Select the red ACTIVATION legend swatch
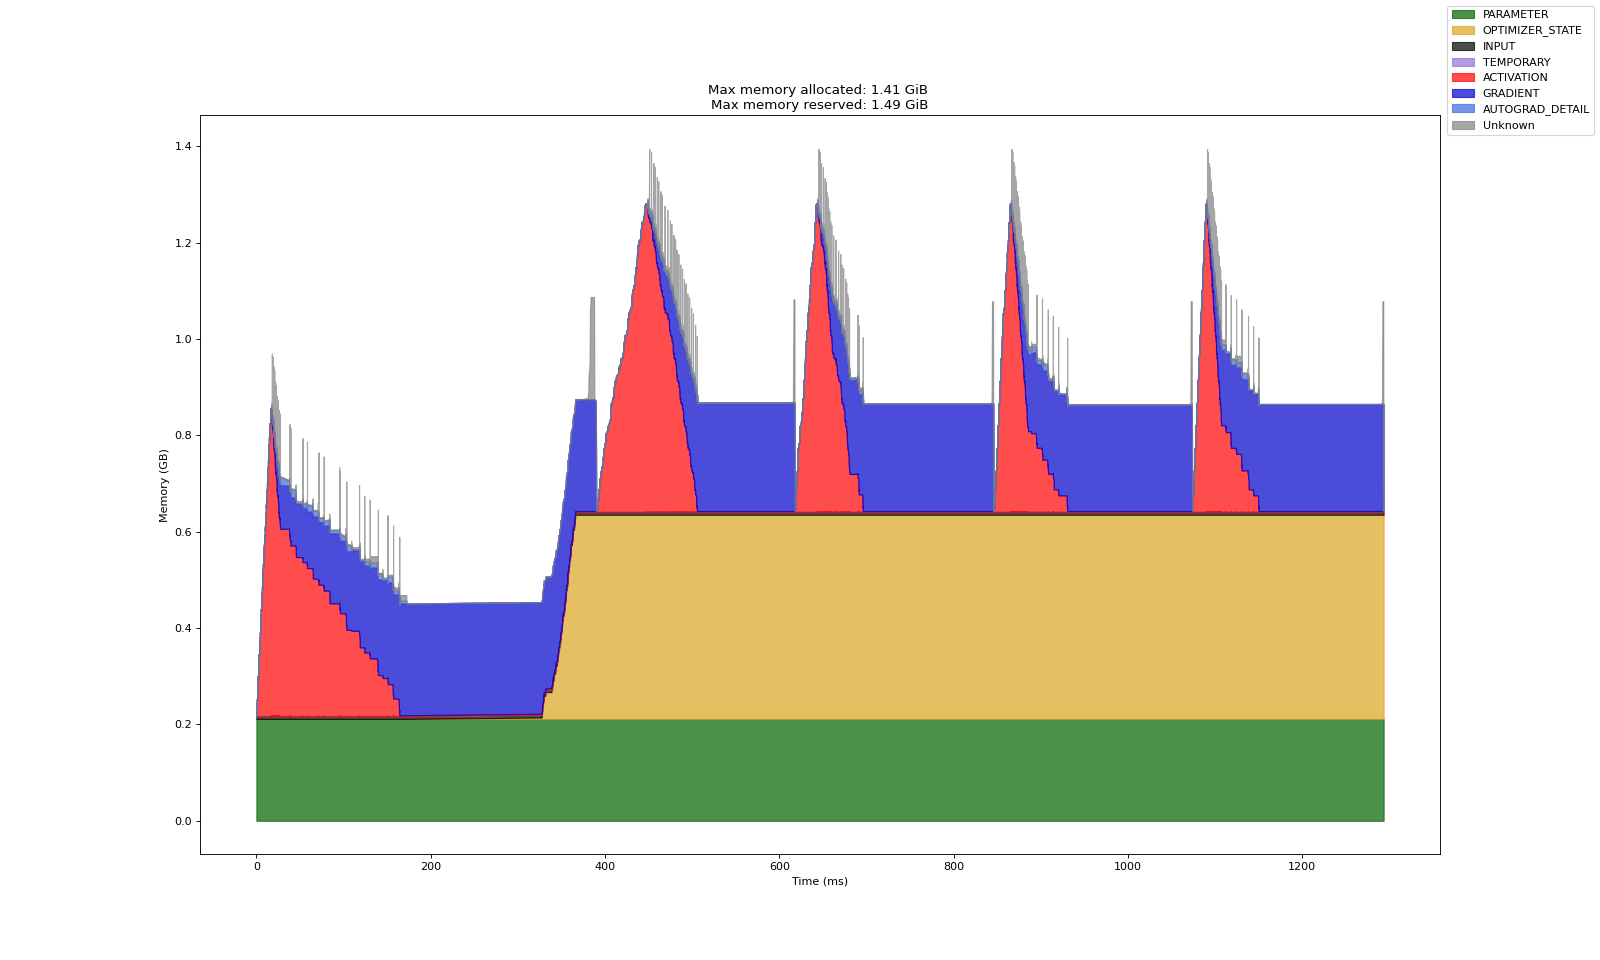Image resolution: width=1600 pixels, height=960 pixels. (x=1462, y=78)
